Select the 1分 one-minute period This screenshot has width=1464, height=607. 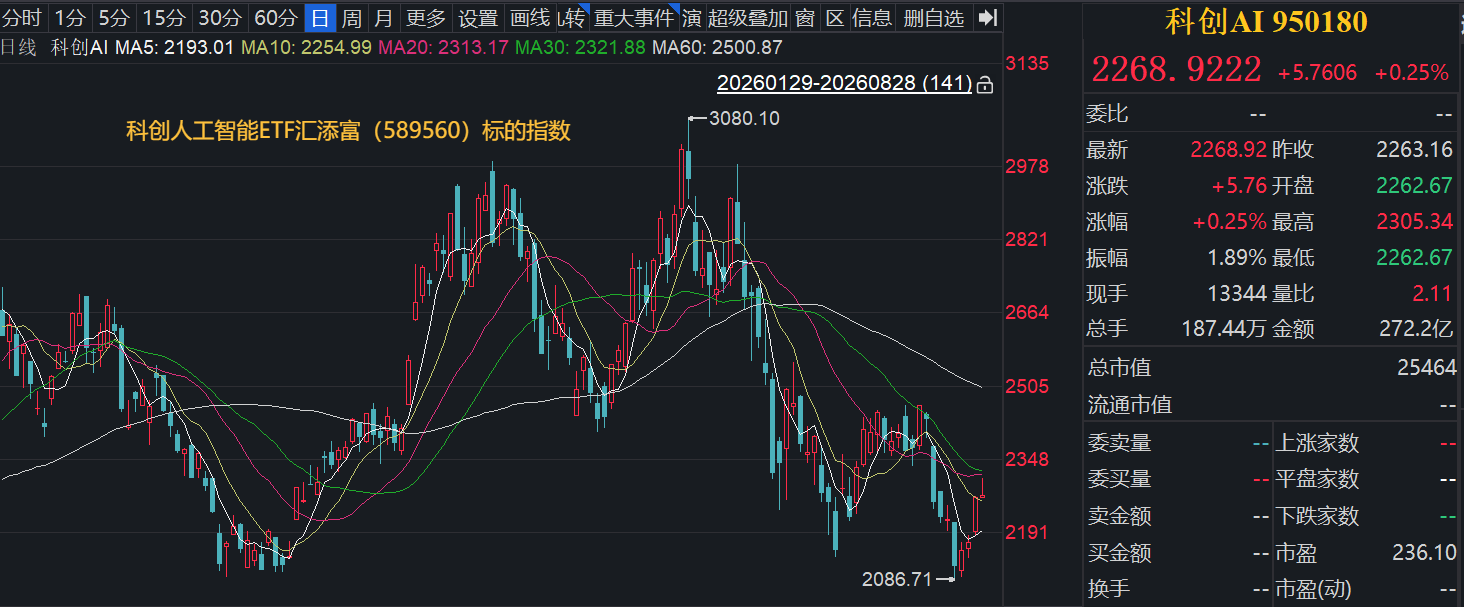[69, 17]
